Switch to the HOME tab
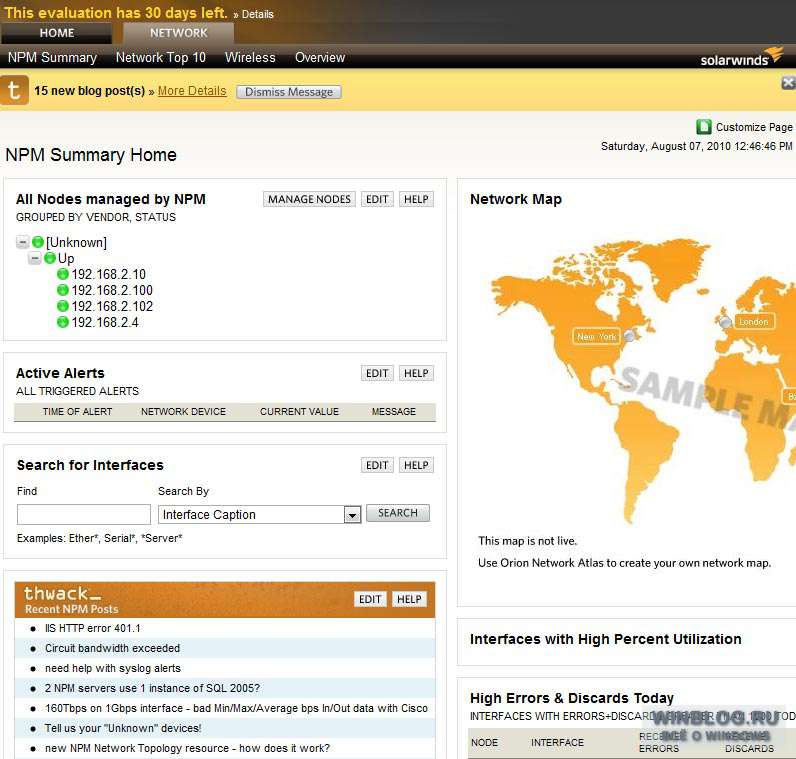The width and height of the screenshot is (796, 759). tap(56, 33)
